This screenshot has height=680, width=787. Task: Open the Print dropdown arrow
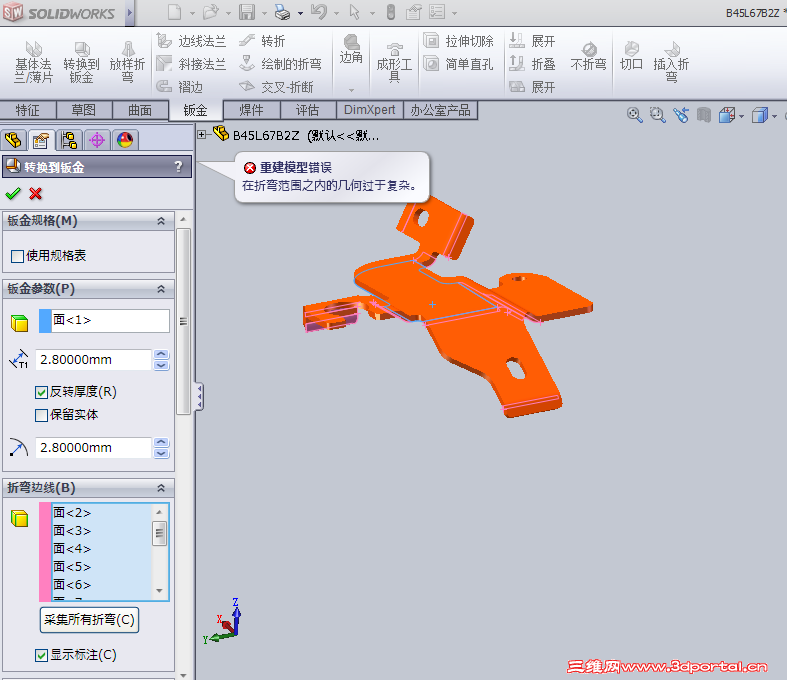pyautogui.click(x=300, y=14)
